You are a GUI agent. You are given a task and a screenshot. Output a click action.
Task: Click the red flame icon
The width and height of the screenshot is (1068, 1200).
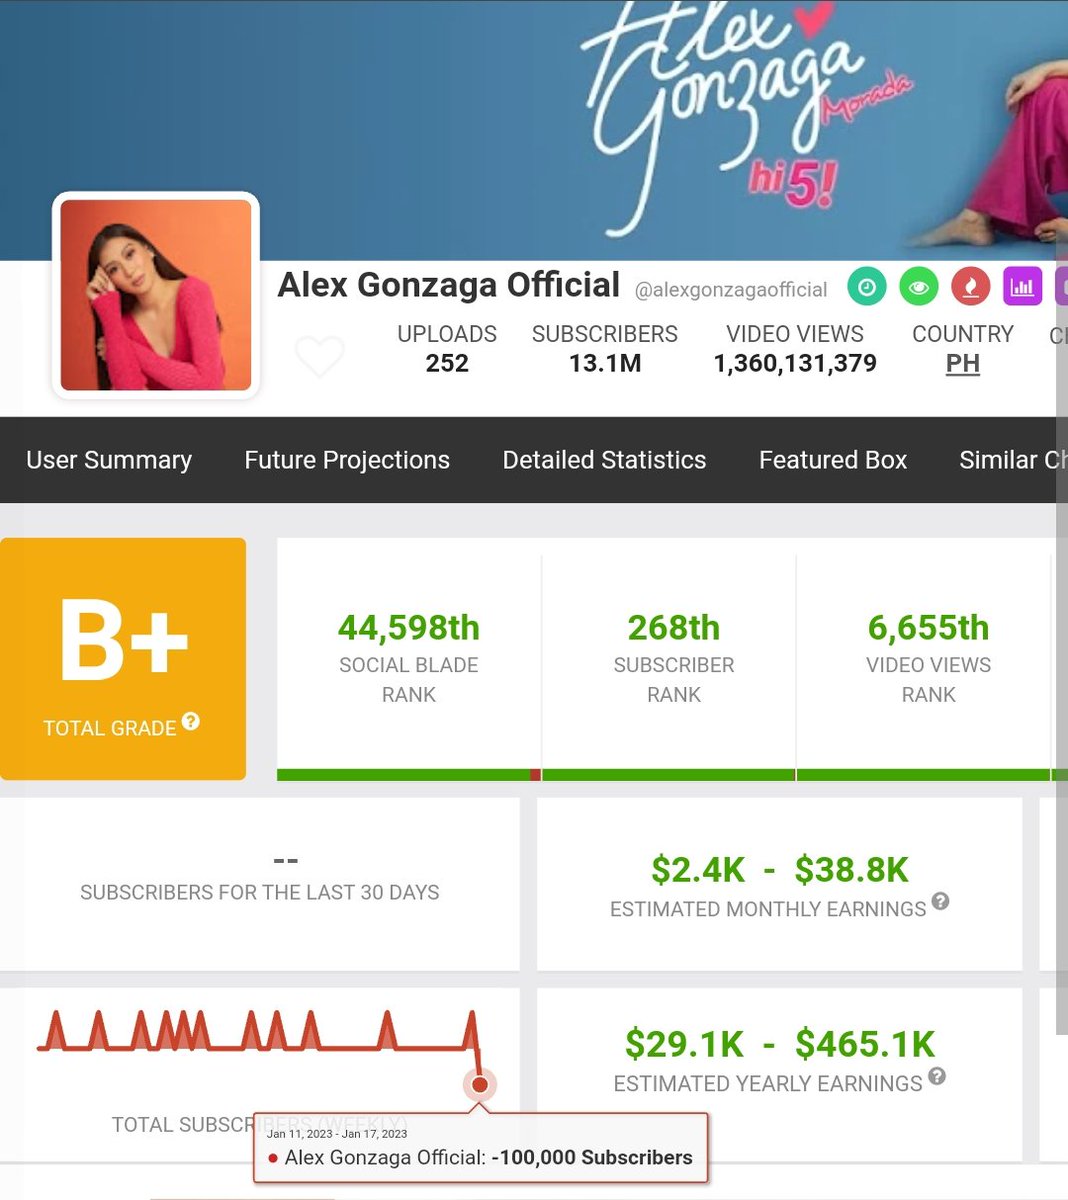click(970, 287)
